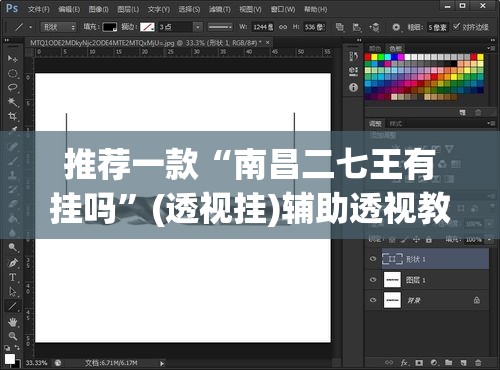
Task: Pick the red swatch in first row
Action: click(368, 57)
